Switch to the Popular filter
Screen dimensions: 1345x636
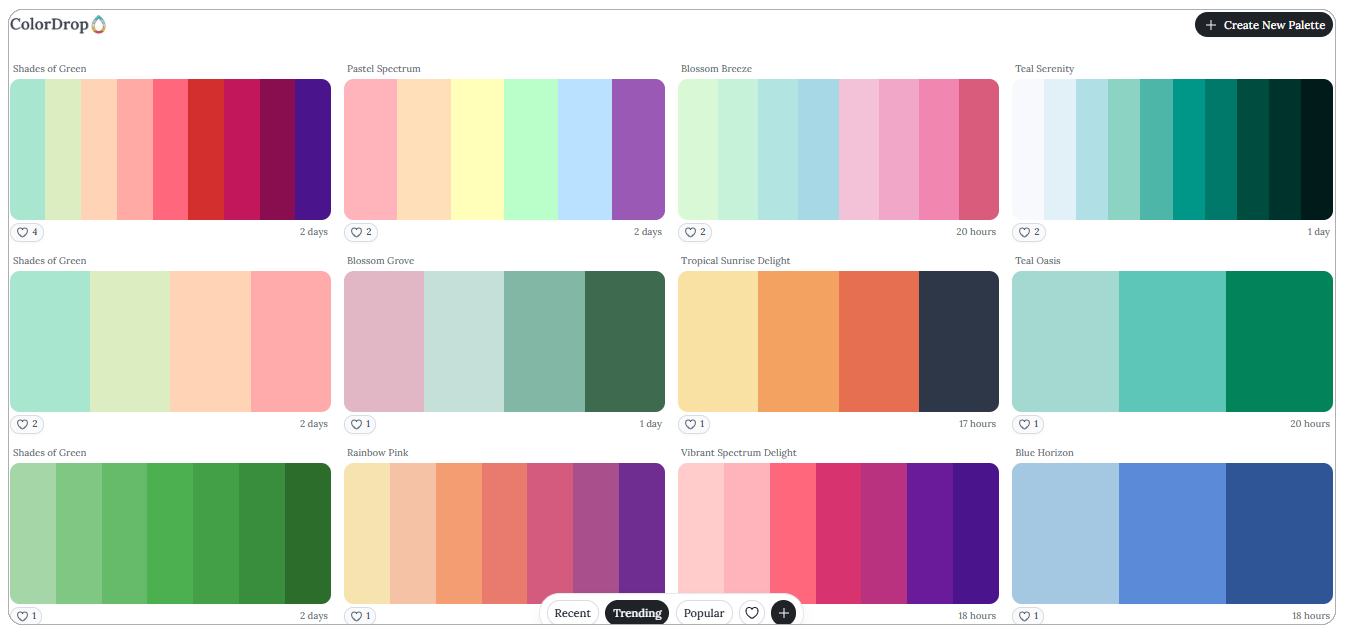coord(704,612)
